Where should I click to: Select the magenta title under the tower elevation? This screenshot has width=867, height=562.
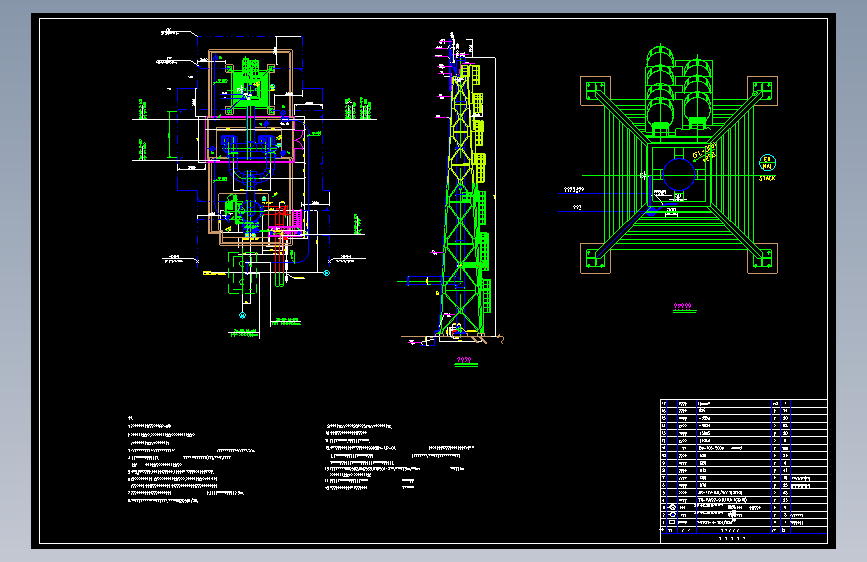tap(464, 360)
